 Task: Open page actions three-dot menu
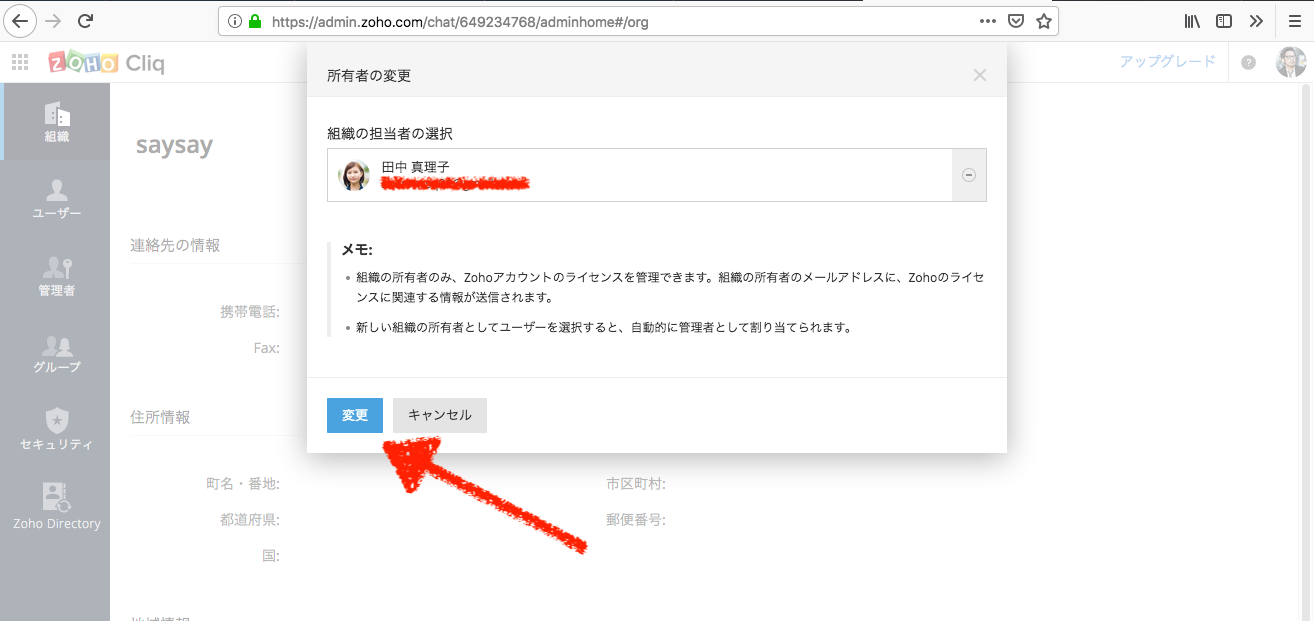(987, 21)
